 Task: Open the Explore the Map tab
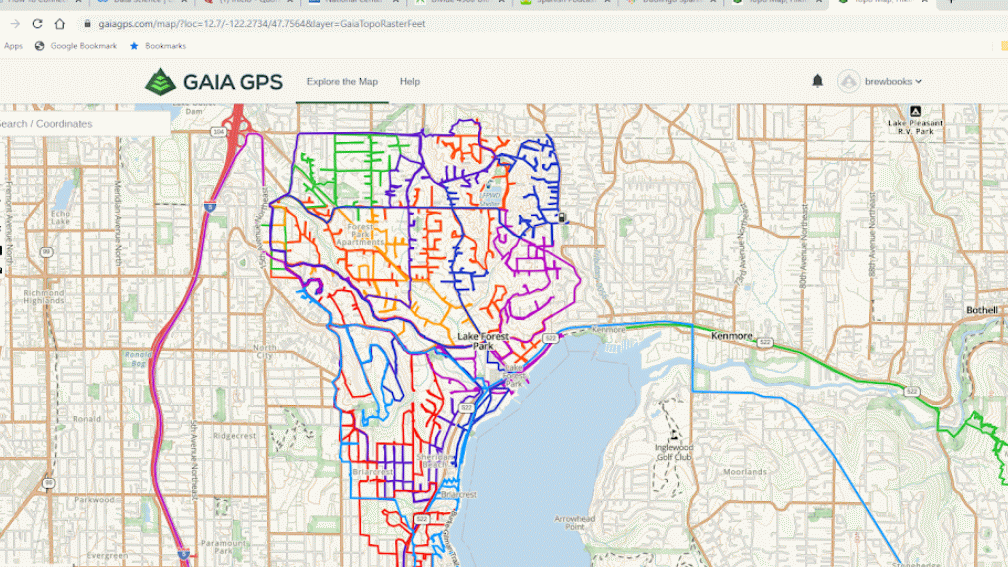coord(342,82)
